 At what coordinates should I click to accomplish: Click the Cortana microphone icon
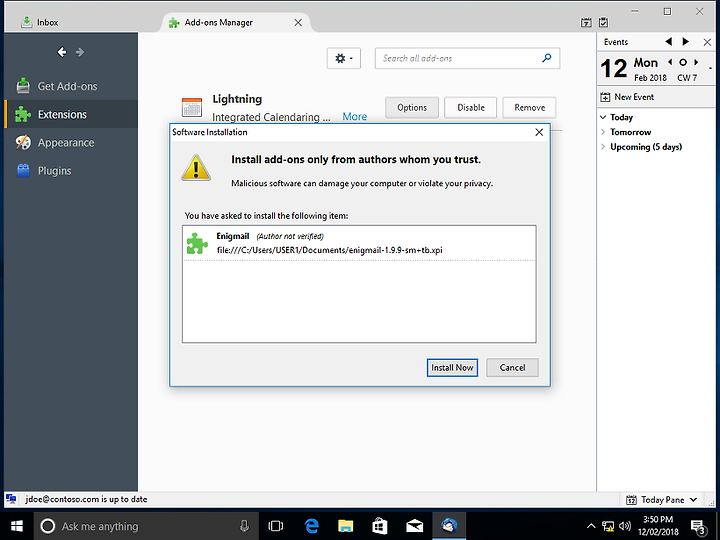click(244, 526)
